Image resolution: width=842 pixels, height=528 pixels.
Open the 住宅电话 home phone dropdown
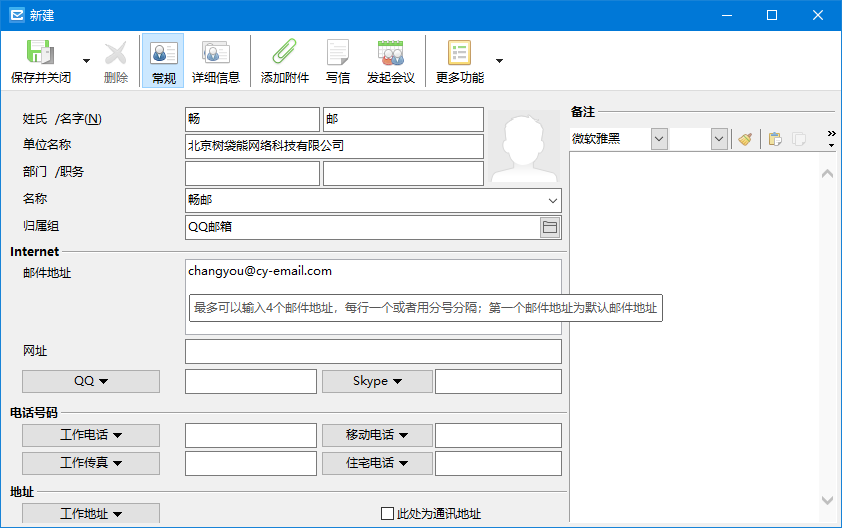tap(377, 463)
